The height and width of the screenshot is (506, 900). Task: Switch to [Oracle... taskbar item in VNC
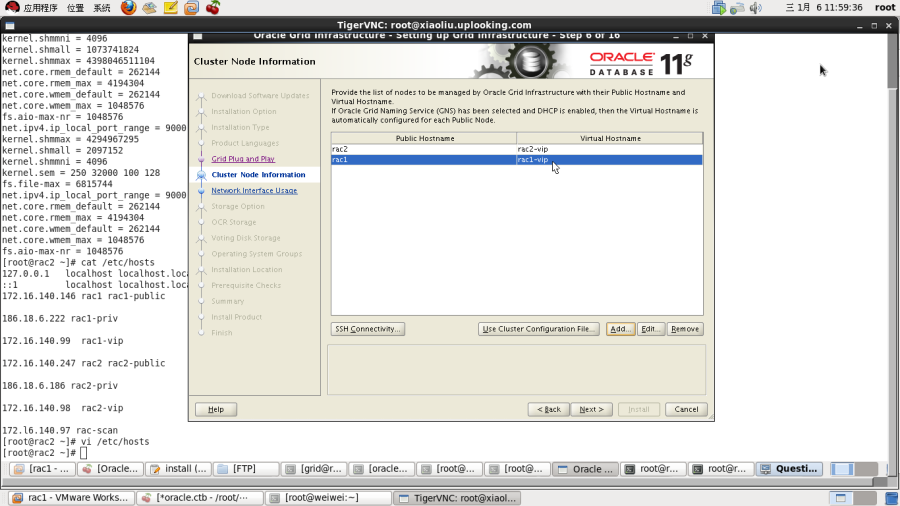[110, 469]
